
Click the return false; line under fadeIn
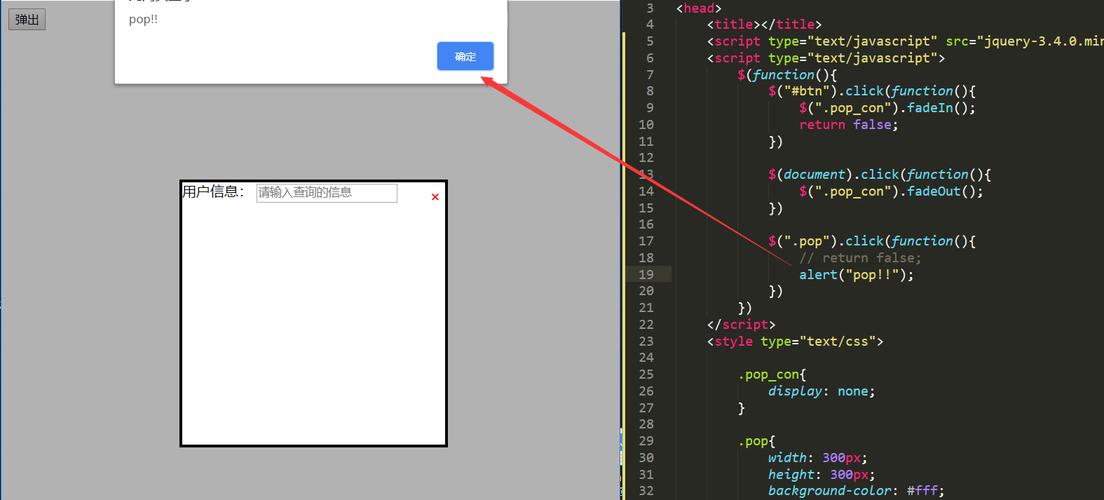coord(849,125)
